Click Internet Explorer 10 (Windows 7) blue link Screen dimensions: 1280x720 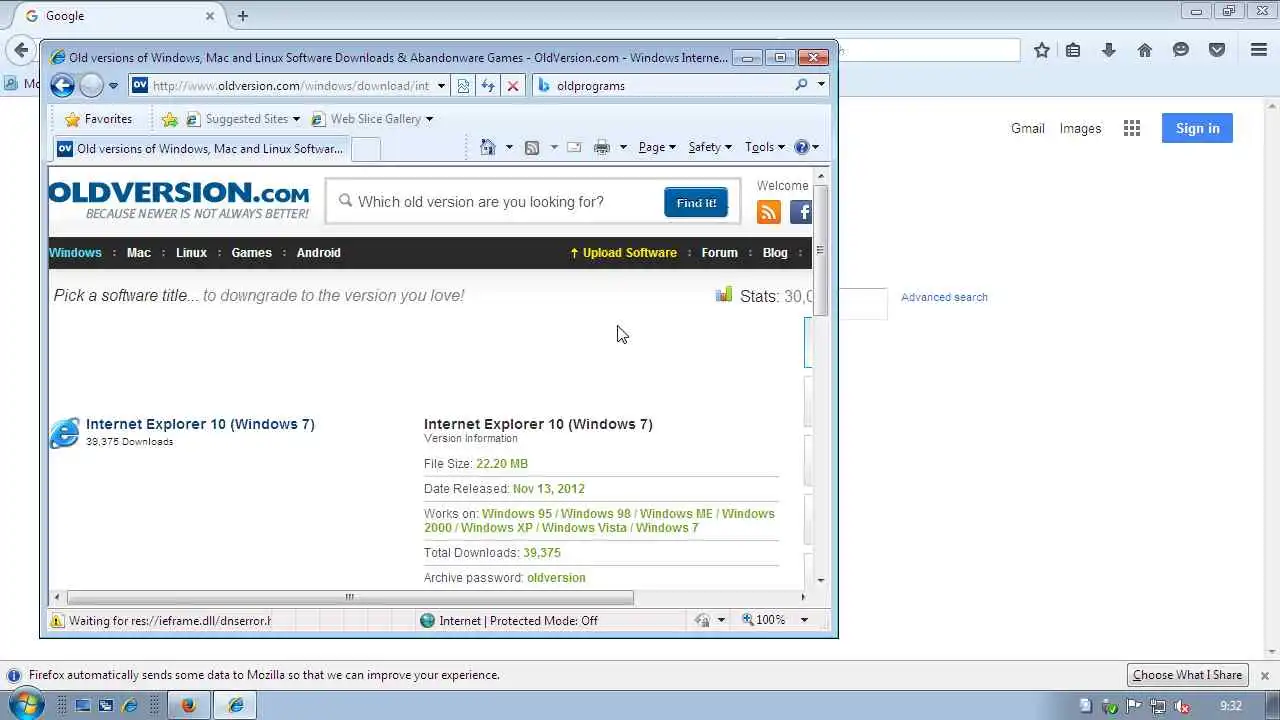point(200,424)
